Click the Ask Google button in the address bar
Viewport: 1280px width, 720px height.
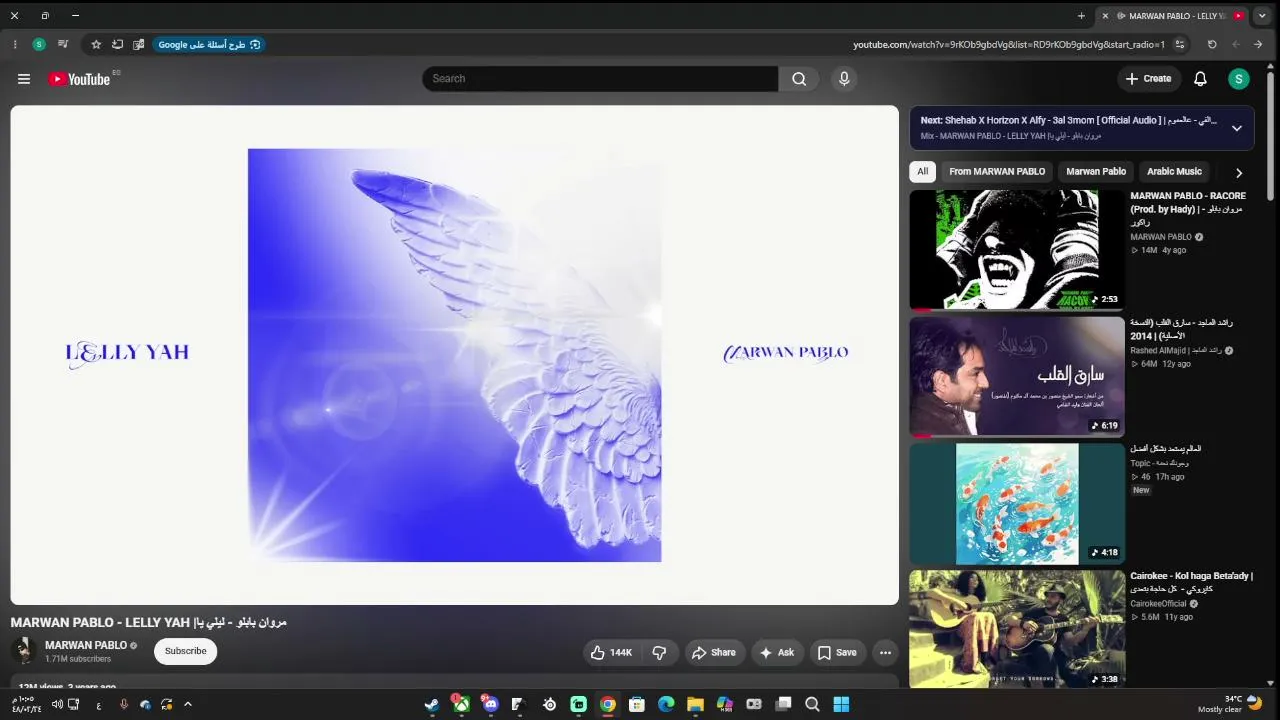pos(209,44)
